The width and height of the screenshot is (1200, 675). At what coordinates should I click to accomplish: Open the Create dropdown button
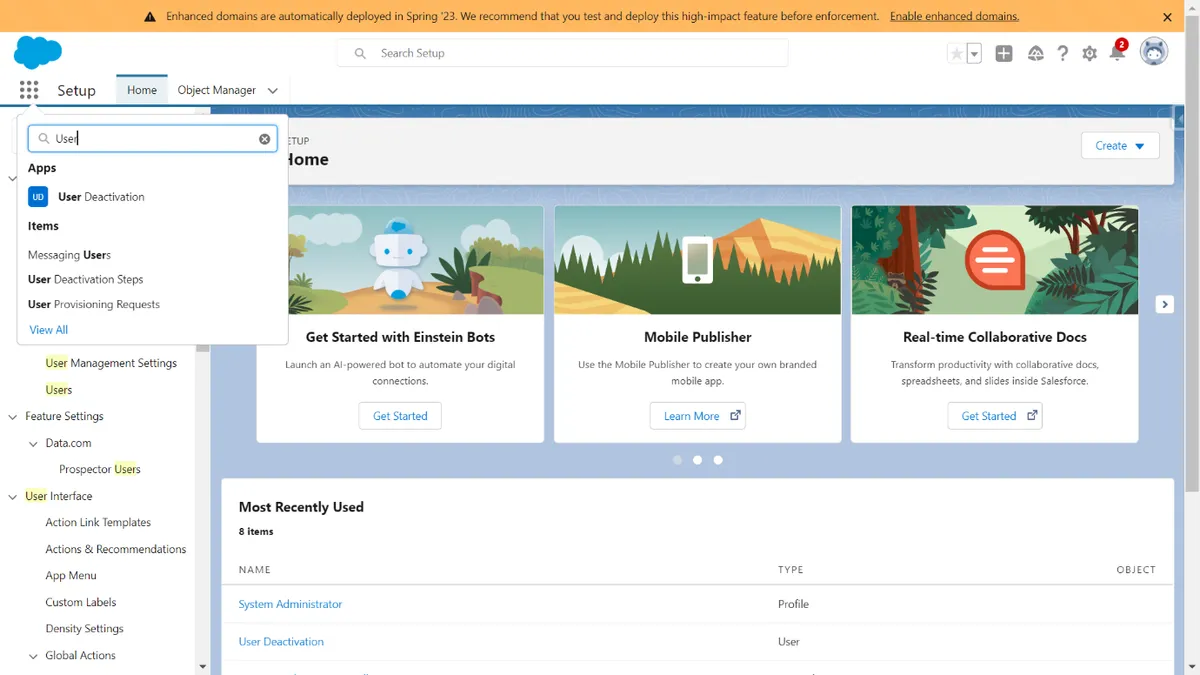[x=1120, y=146]
